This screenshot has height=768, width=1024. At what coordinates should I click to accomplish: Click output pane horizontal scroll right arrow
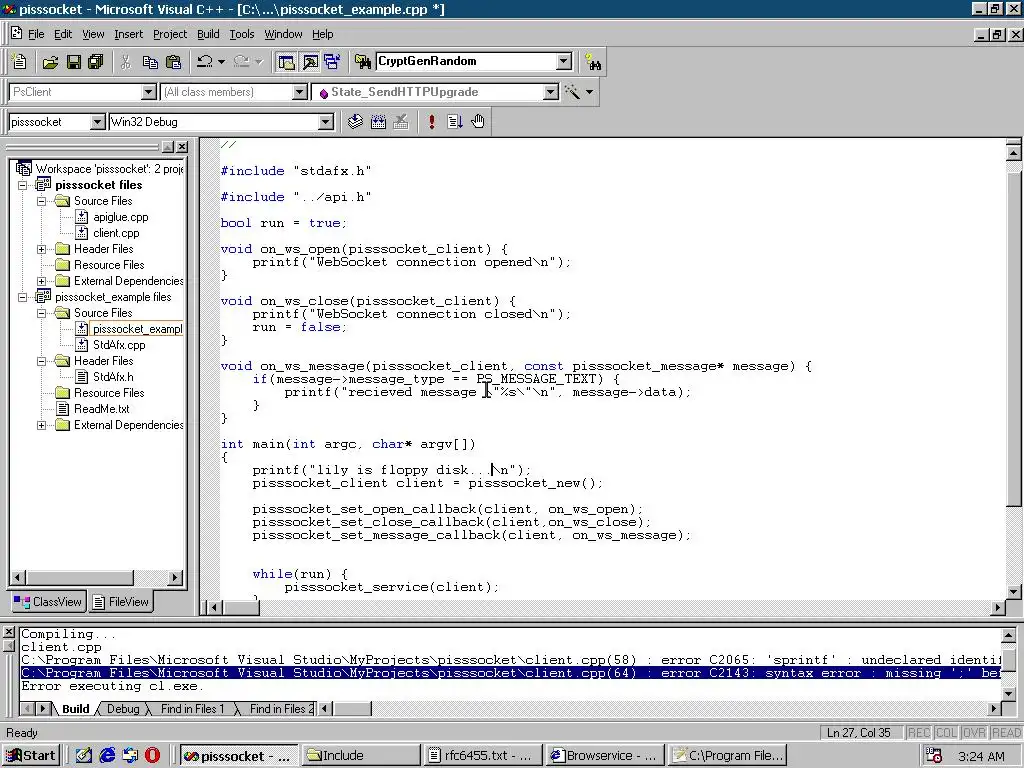coord(995,709)
